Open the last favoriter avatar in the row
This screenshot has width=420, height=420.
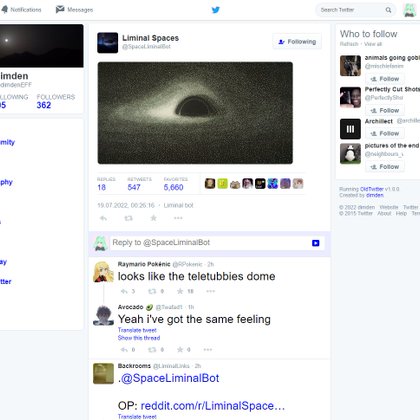pos(298,183)
